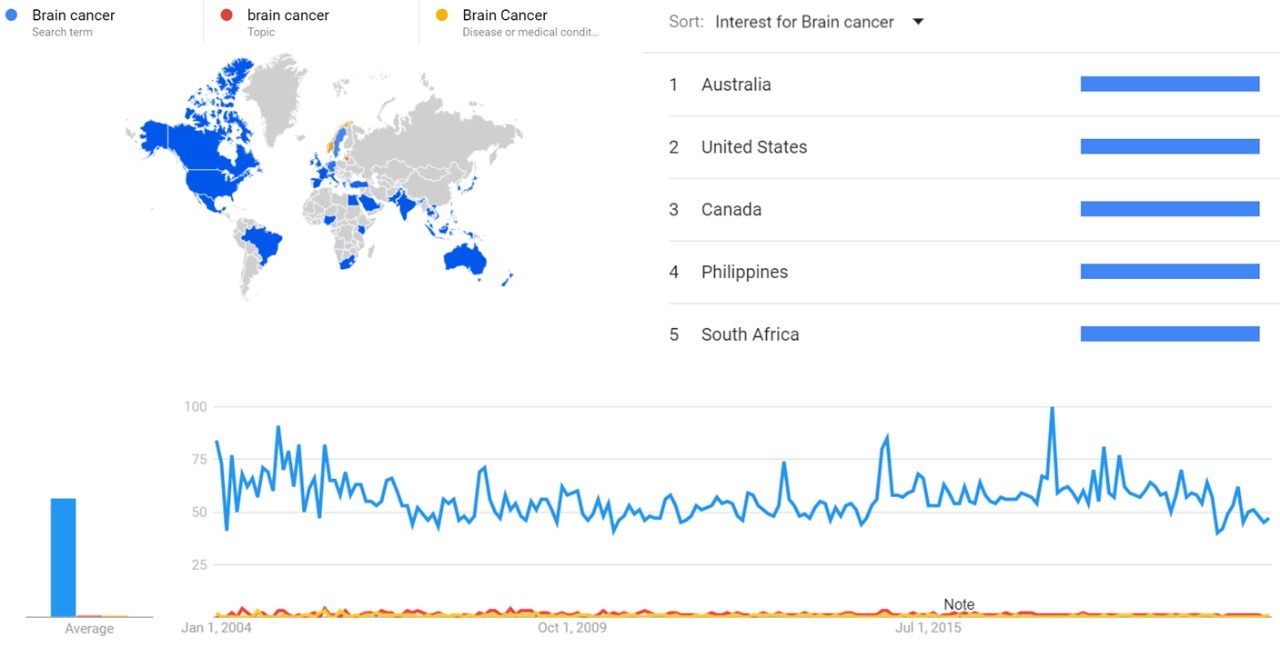Choose South Africa in the region list
This screenshot has height=648, width=1280.
pyautogui.click(x=750, y=335)
